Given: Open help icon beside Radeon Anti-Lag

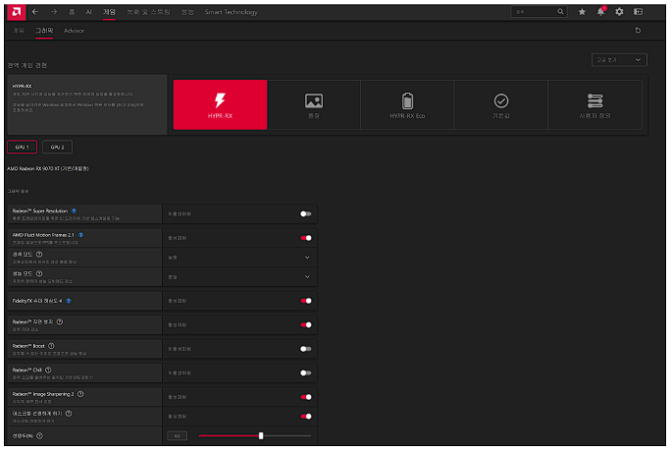Looking at the screenshot, I should [x=60, y=321].
